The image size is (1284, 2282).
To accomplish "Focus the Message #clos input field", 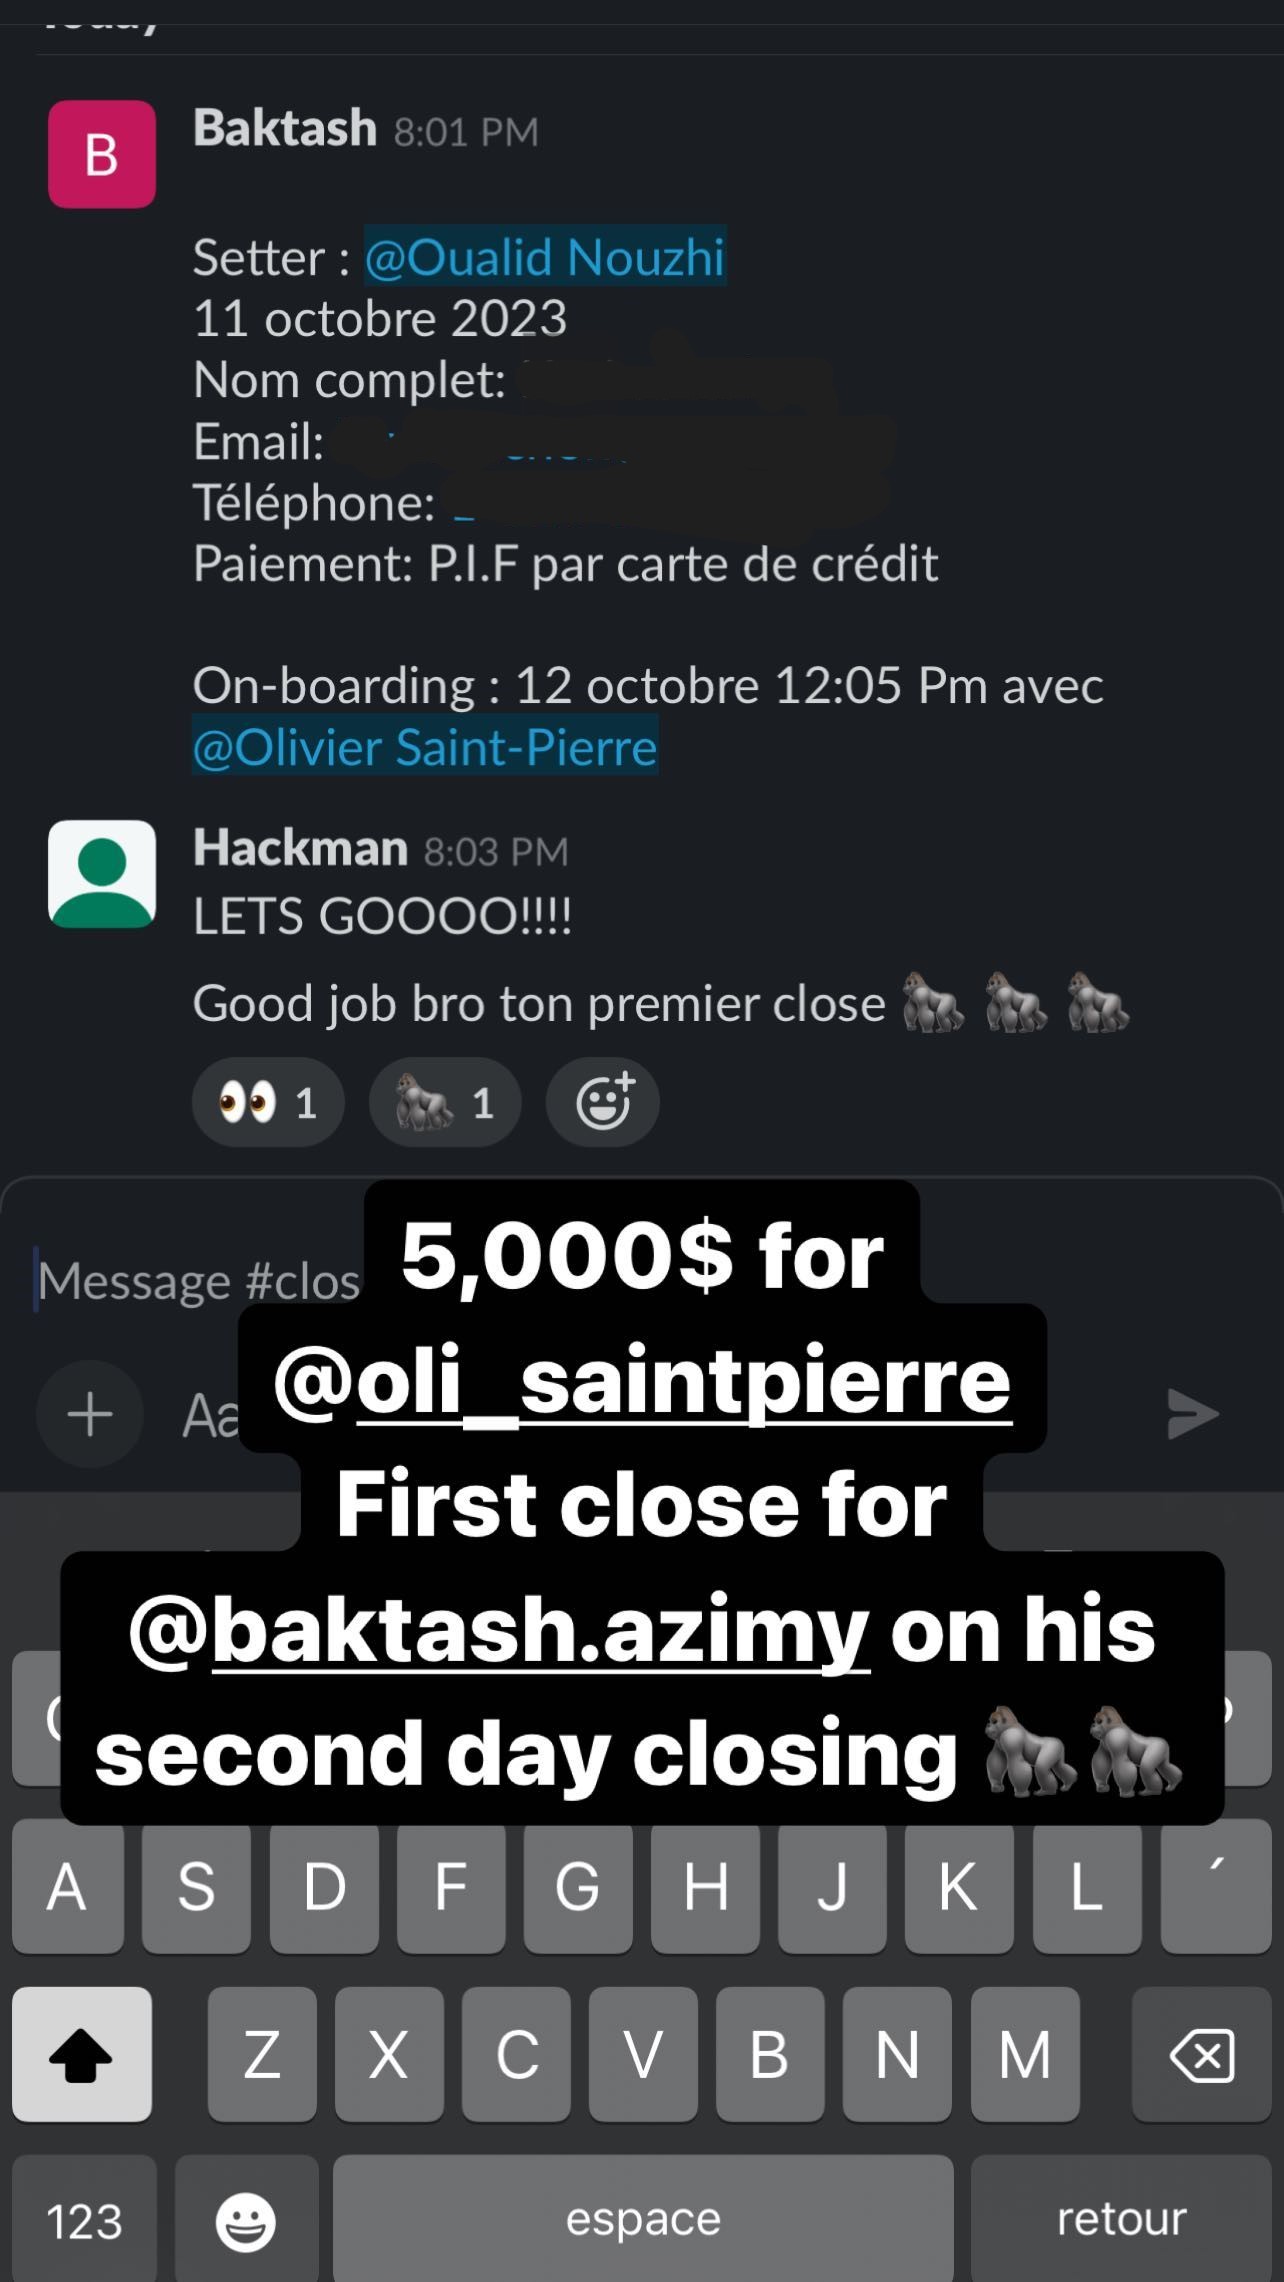I will pos(200,1281).
